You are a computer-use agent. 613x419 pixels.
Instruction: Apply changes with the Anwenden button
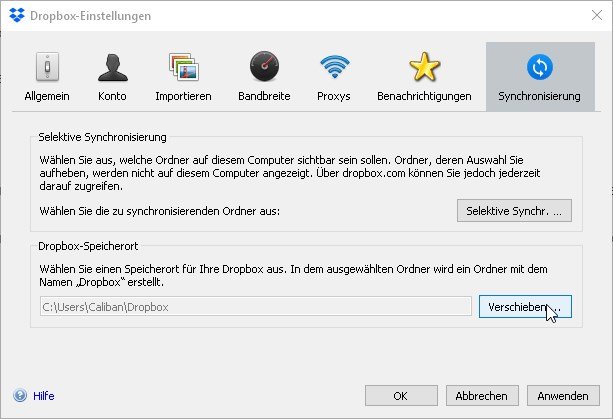[x=563, y=396]
